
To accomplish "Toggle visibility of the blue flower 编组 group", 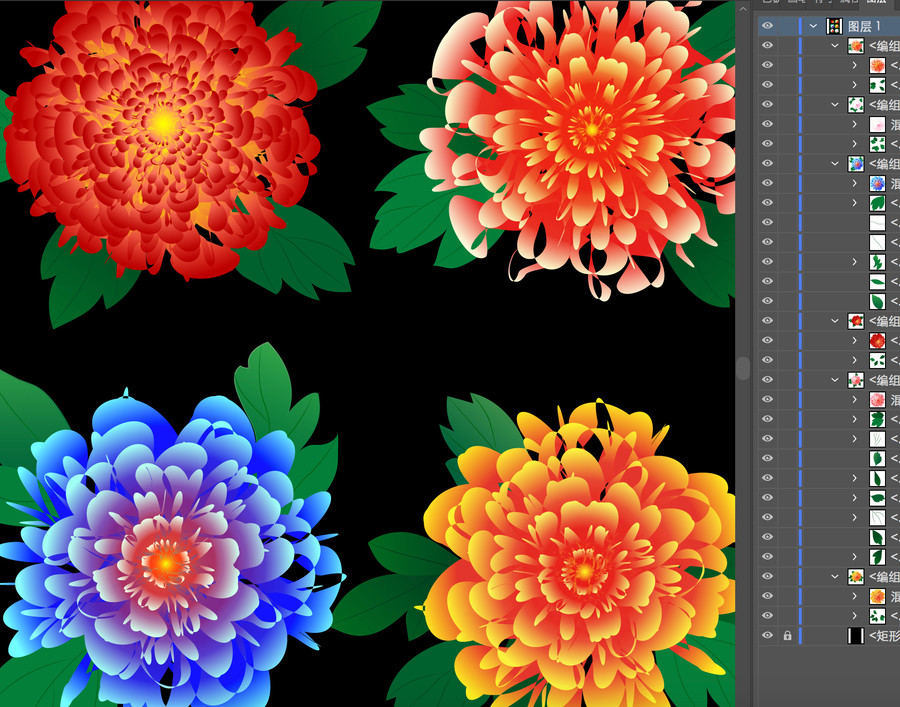I will point(767,163).
